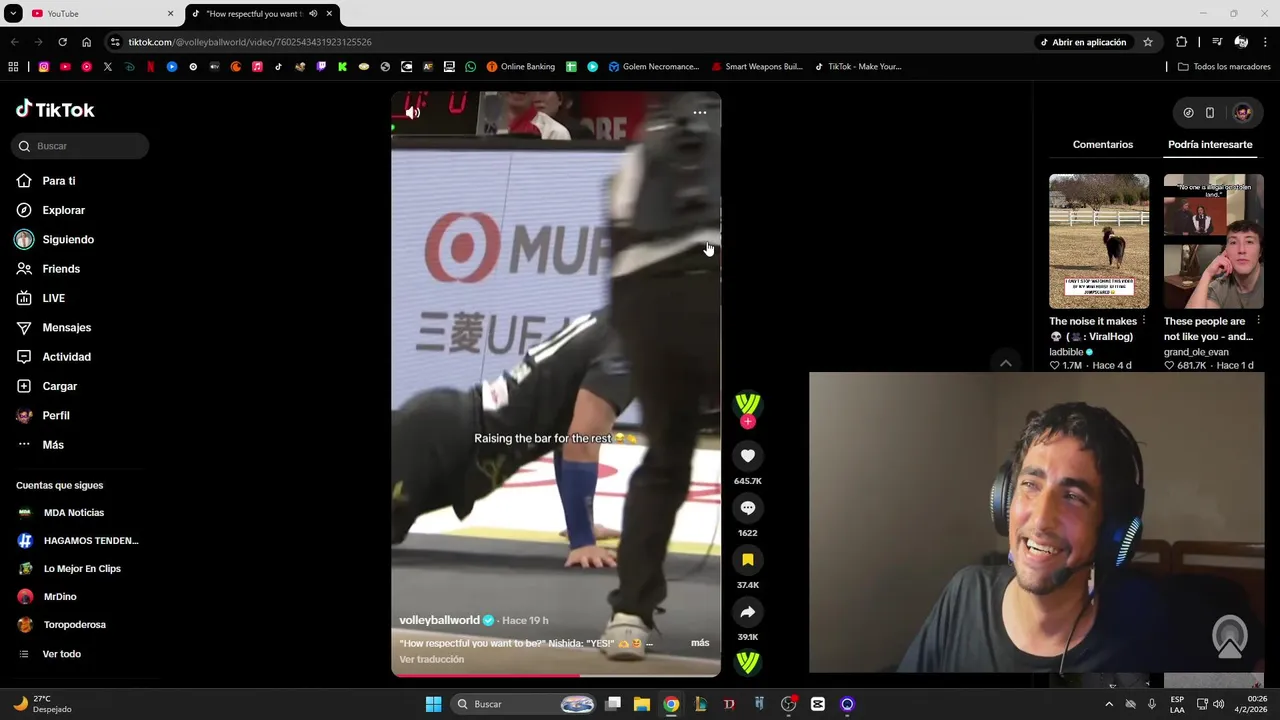Screen dimensions: 1280x720
Task: Open options for 'The noise it makes' video
Action: (1144, 321)
